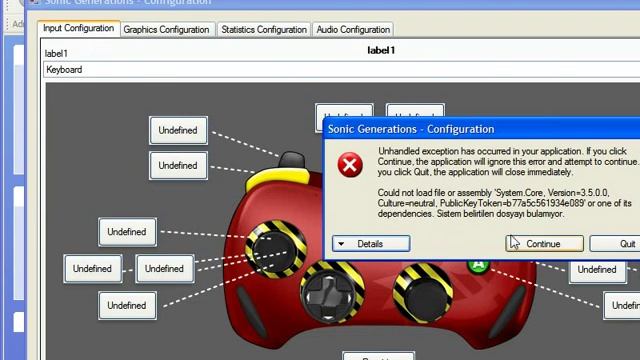Click the Undefined button linked to yellow bumper
Screen dimensions: 640x360
(x=178, y=165)
